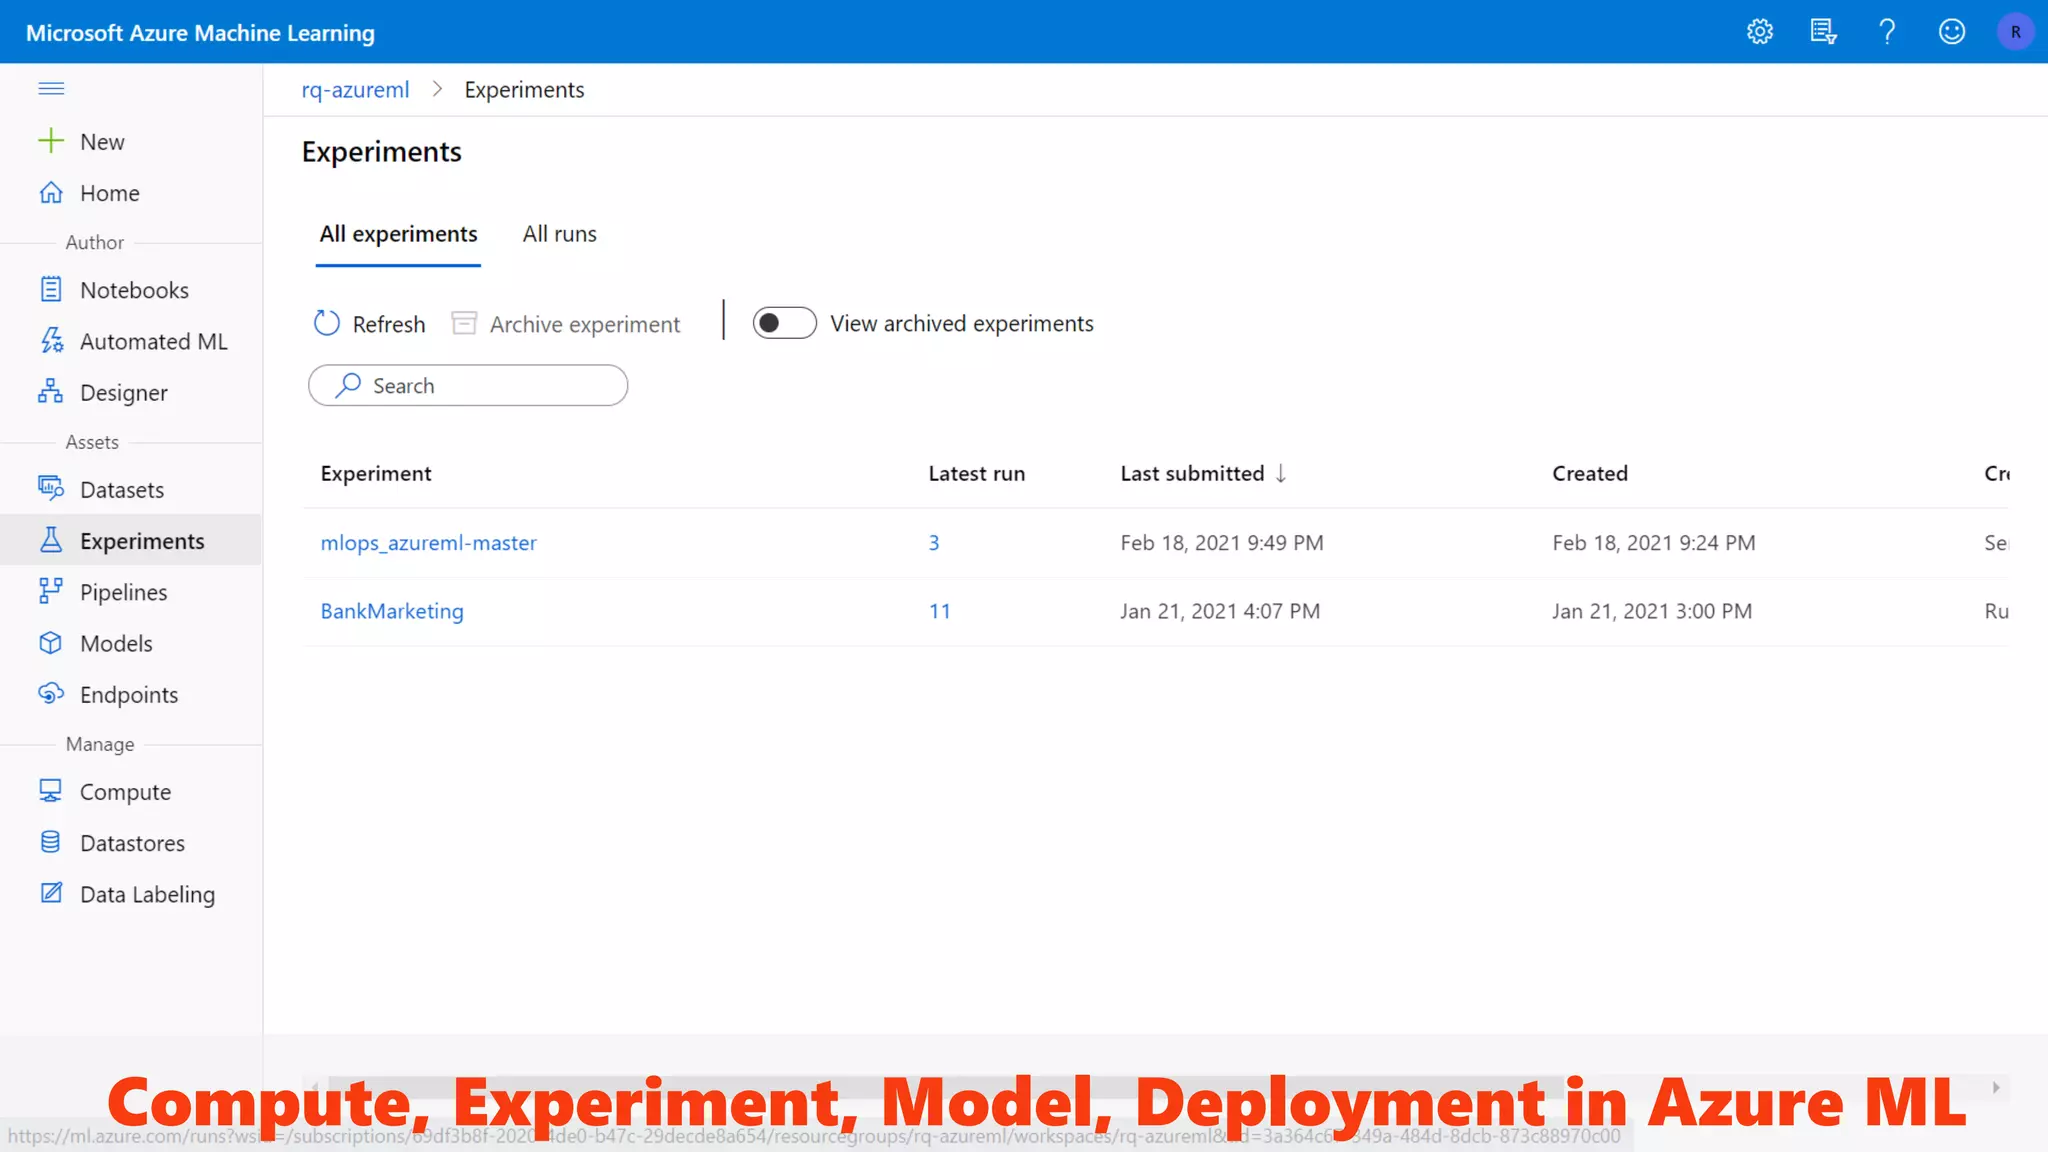
Task: Click inside the Search input field
Action: click(468, 385)
